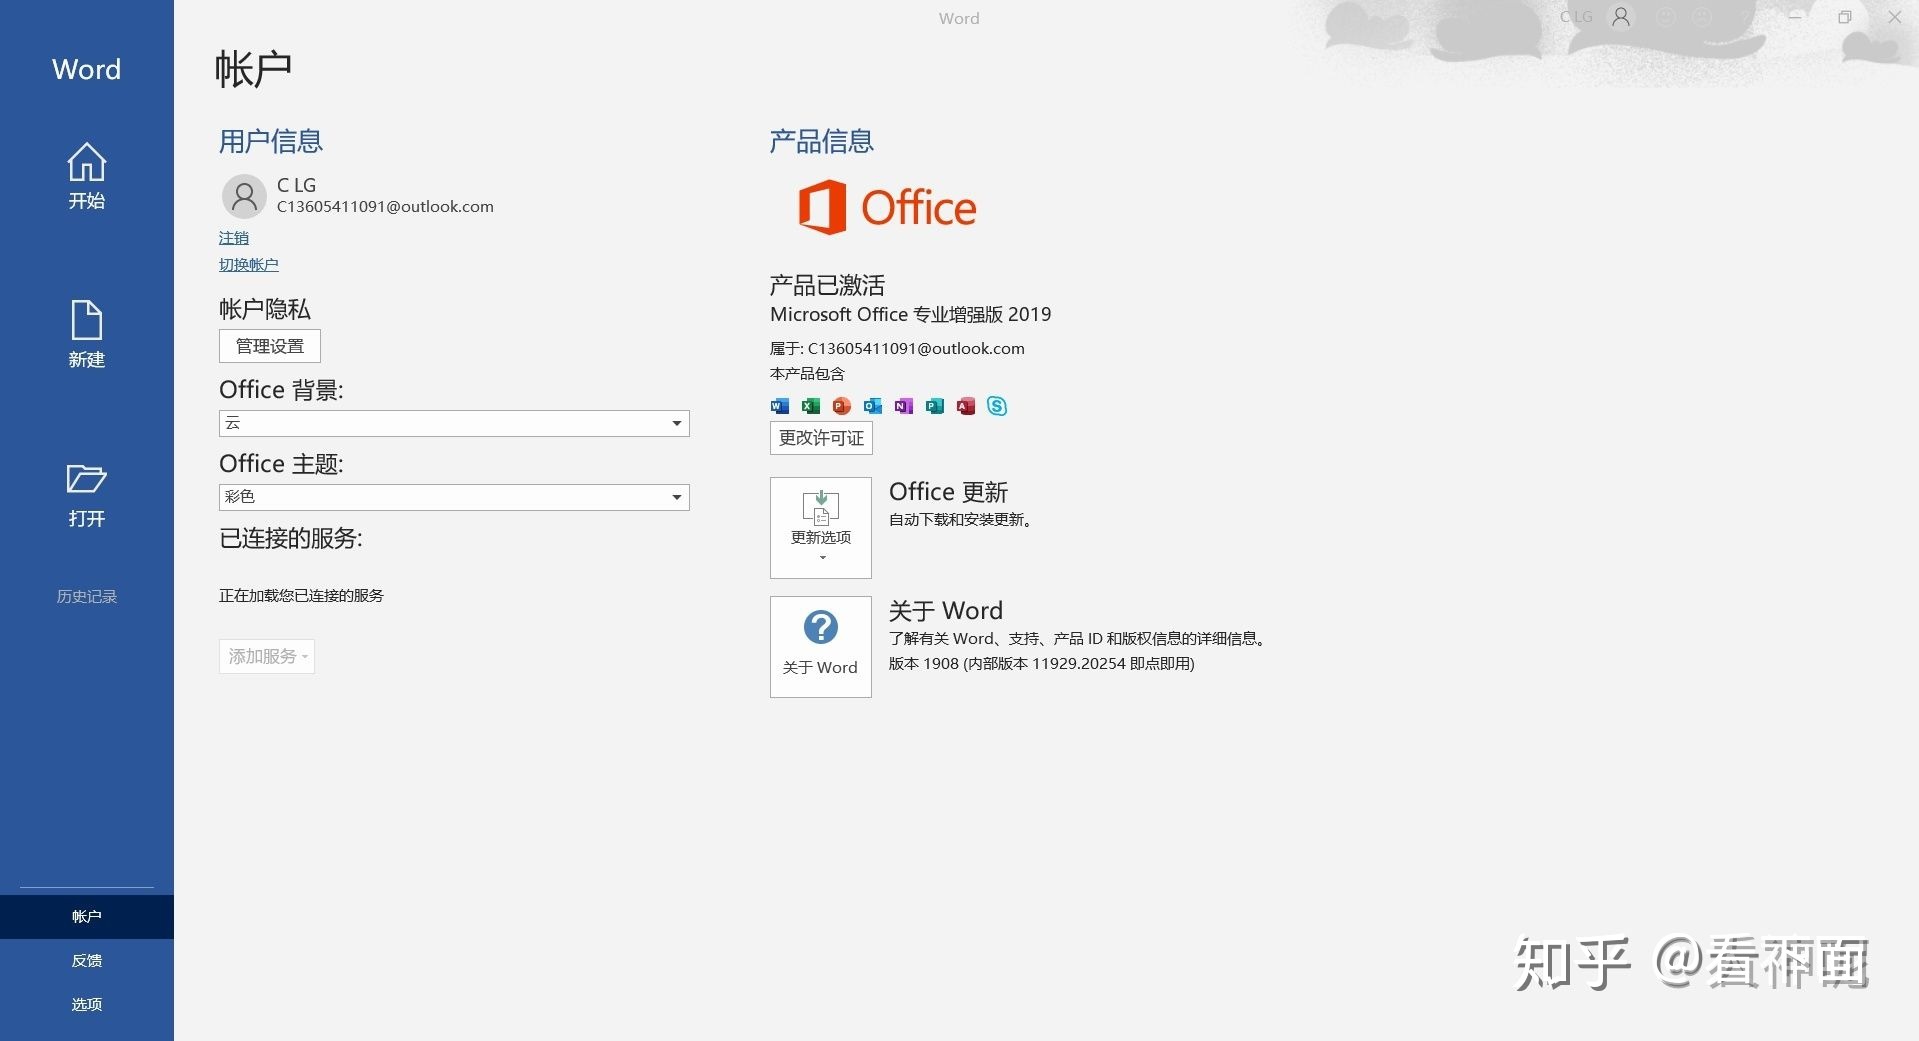Close the Word window
This screenshot has height=1041, width=1919.
click(x=1894, y=17)
